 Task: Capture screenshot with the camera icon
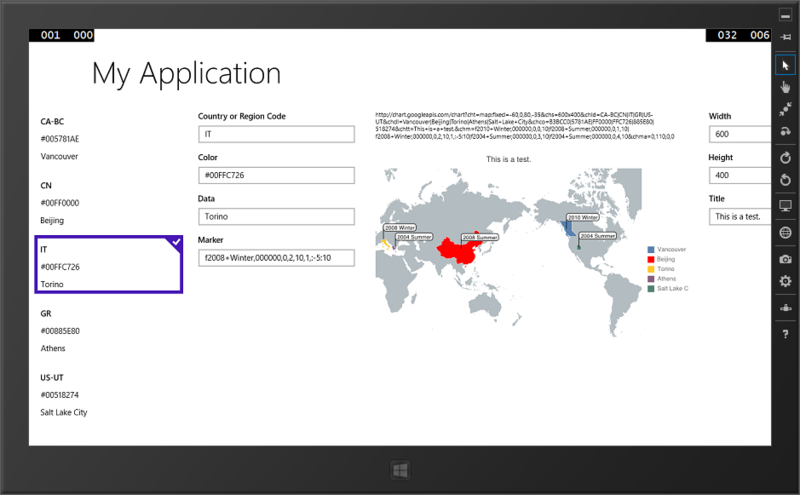785,259
